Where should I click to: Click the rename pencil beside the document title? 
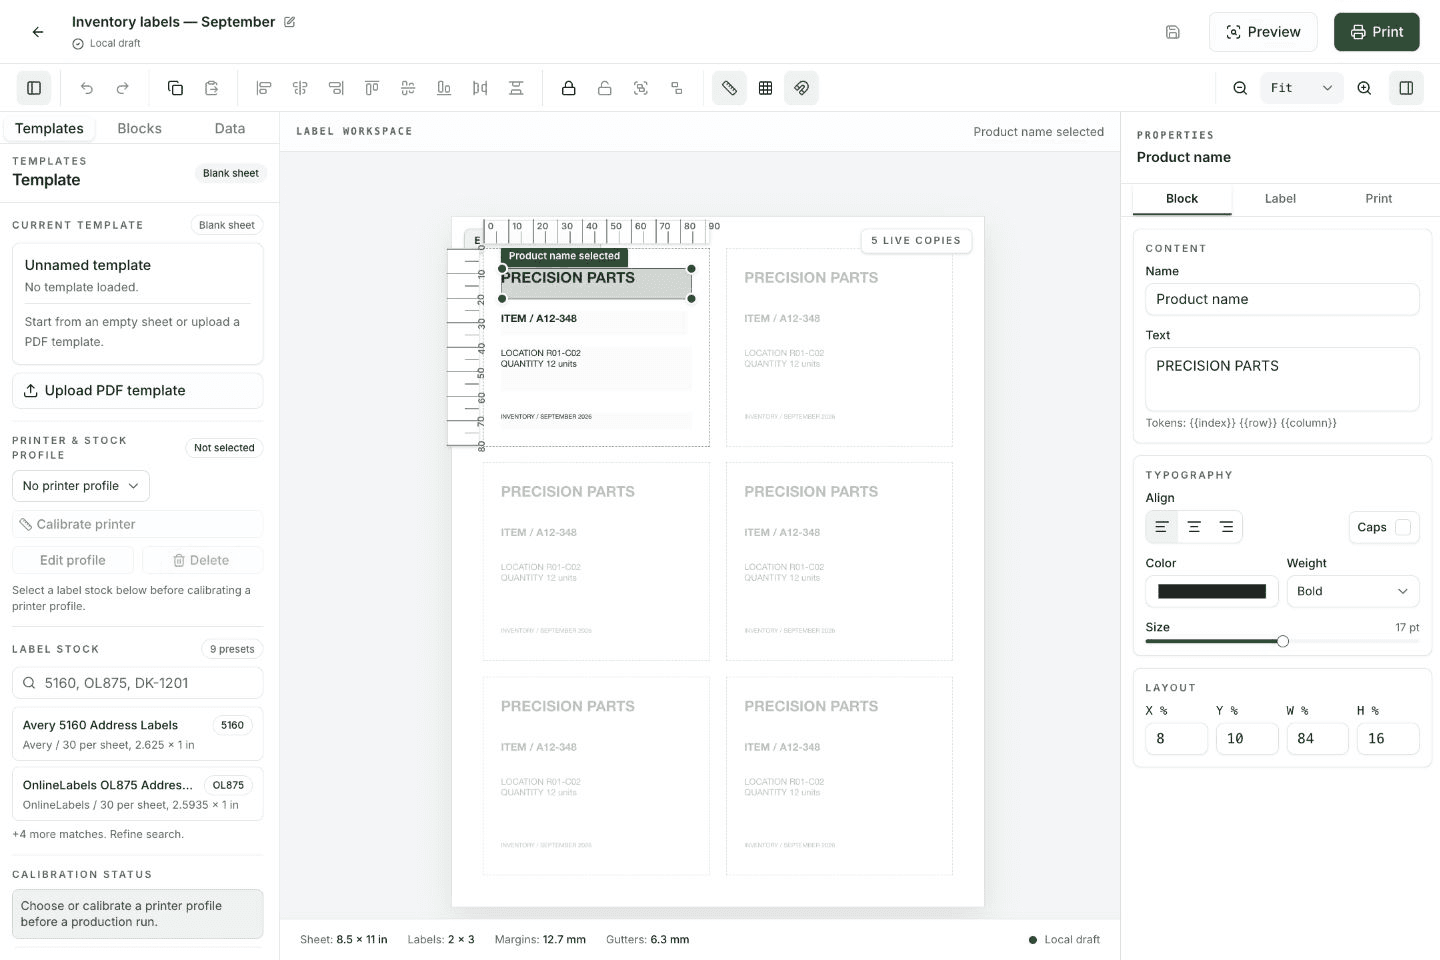point(289,22)
